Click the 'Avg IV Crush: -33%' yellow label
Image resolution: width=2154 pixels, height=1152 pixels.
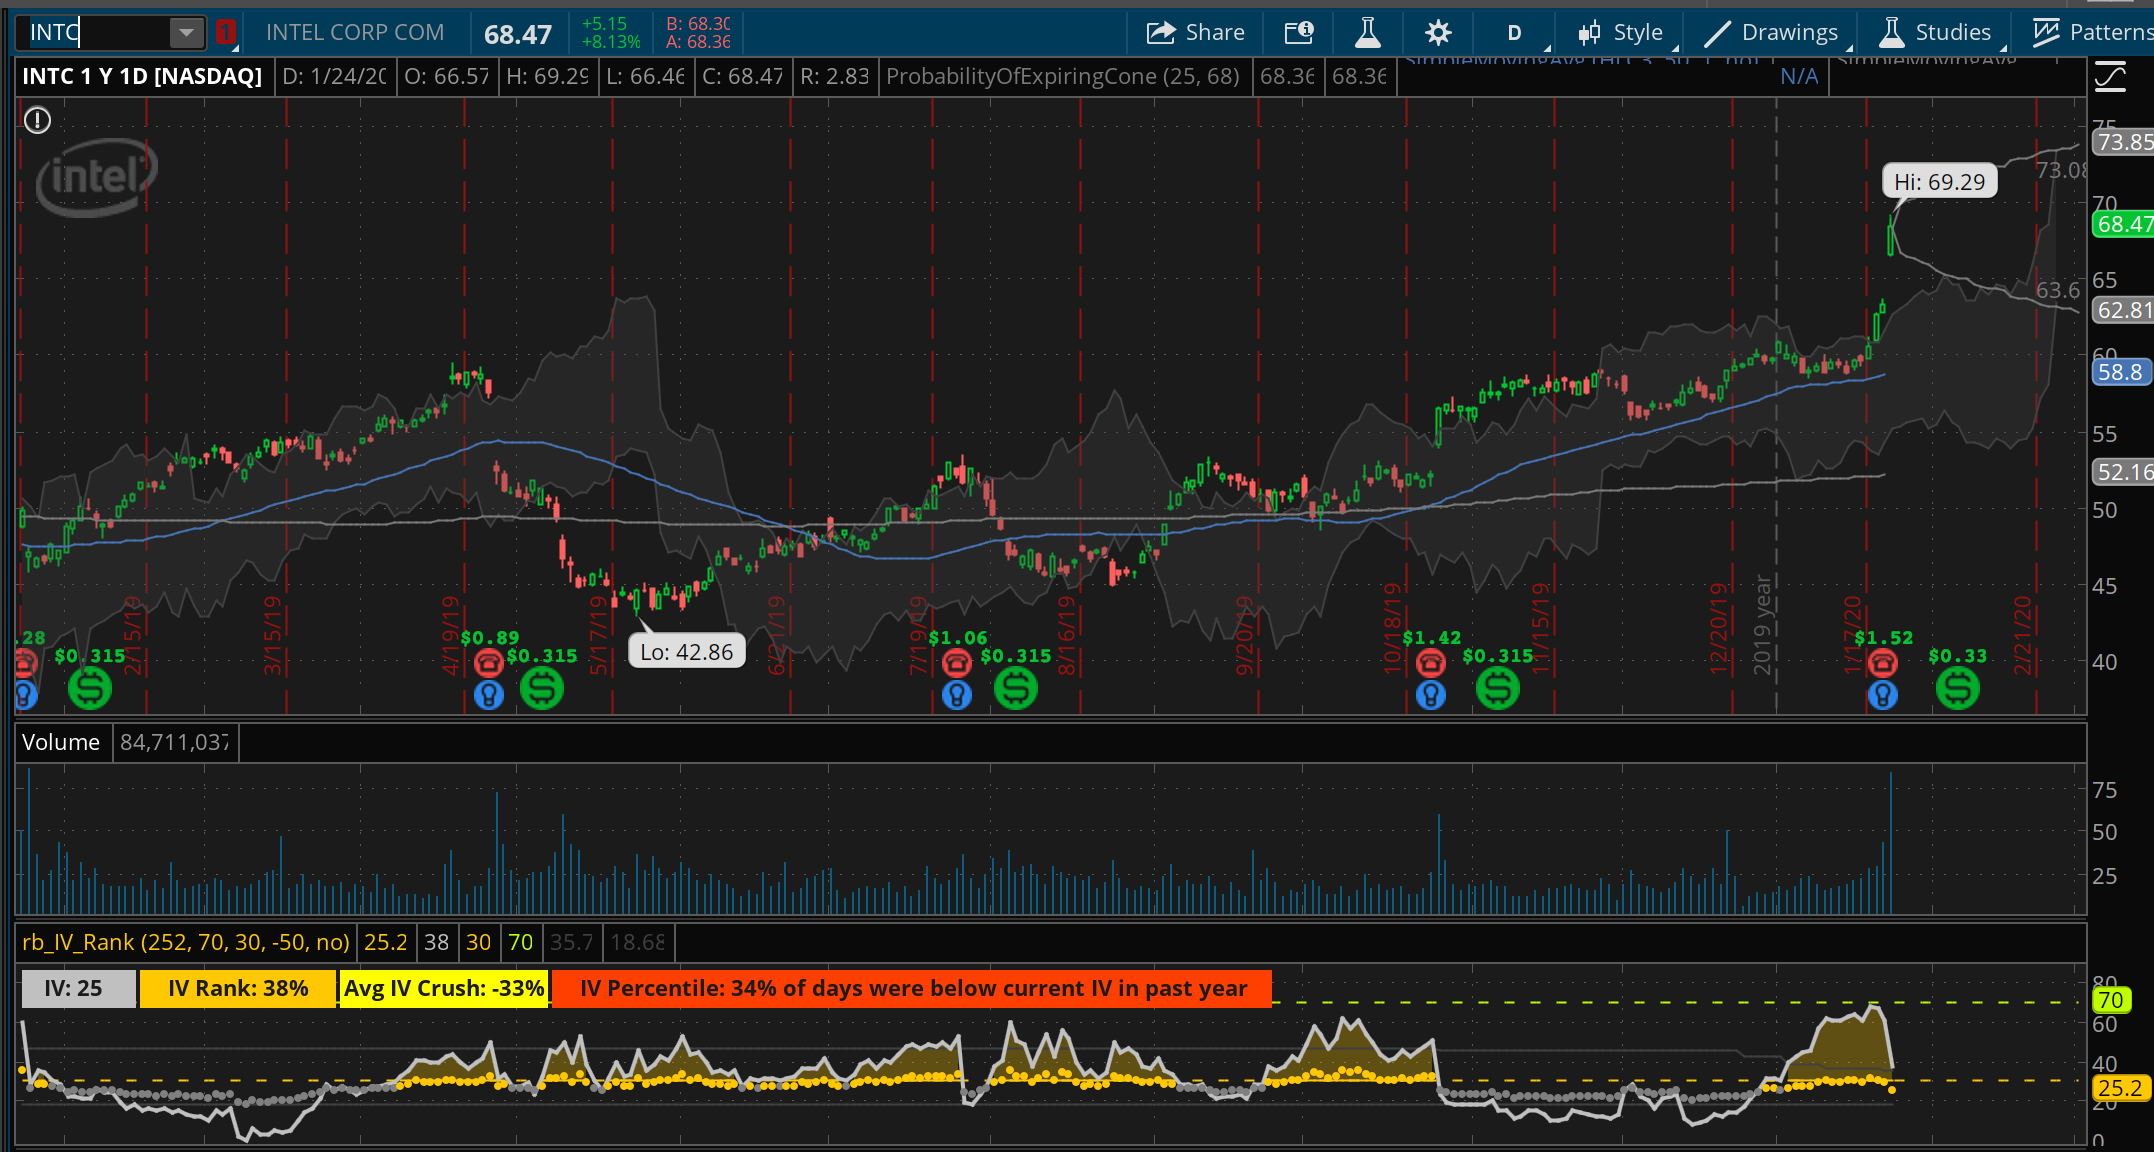[444, 989]
